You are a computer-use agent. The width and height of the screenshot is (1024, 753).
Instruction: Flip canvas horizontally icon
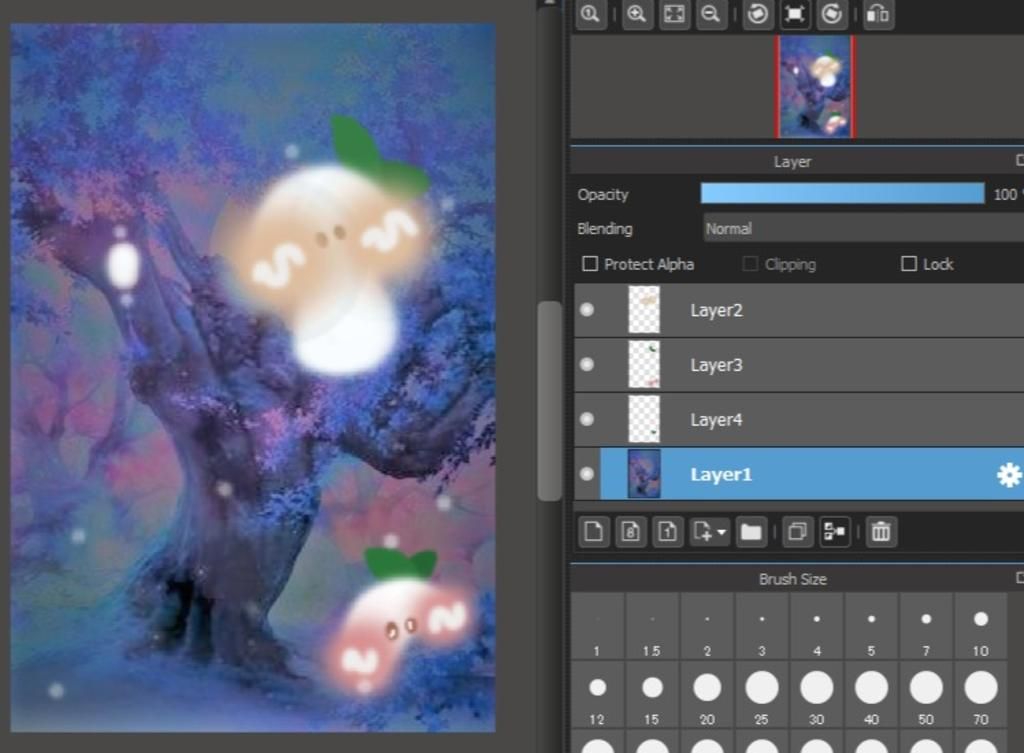tap(878, 14)
